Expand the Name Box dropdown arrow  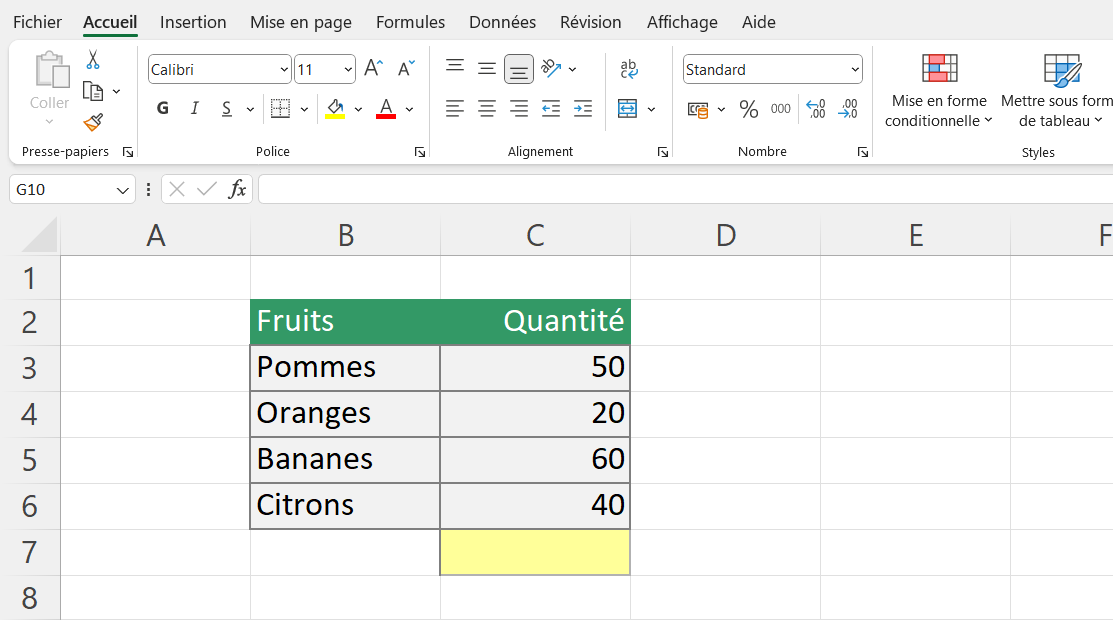[x=123, y=189]
